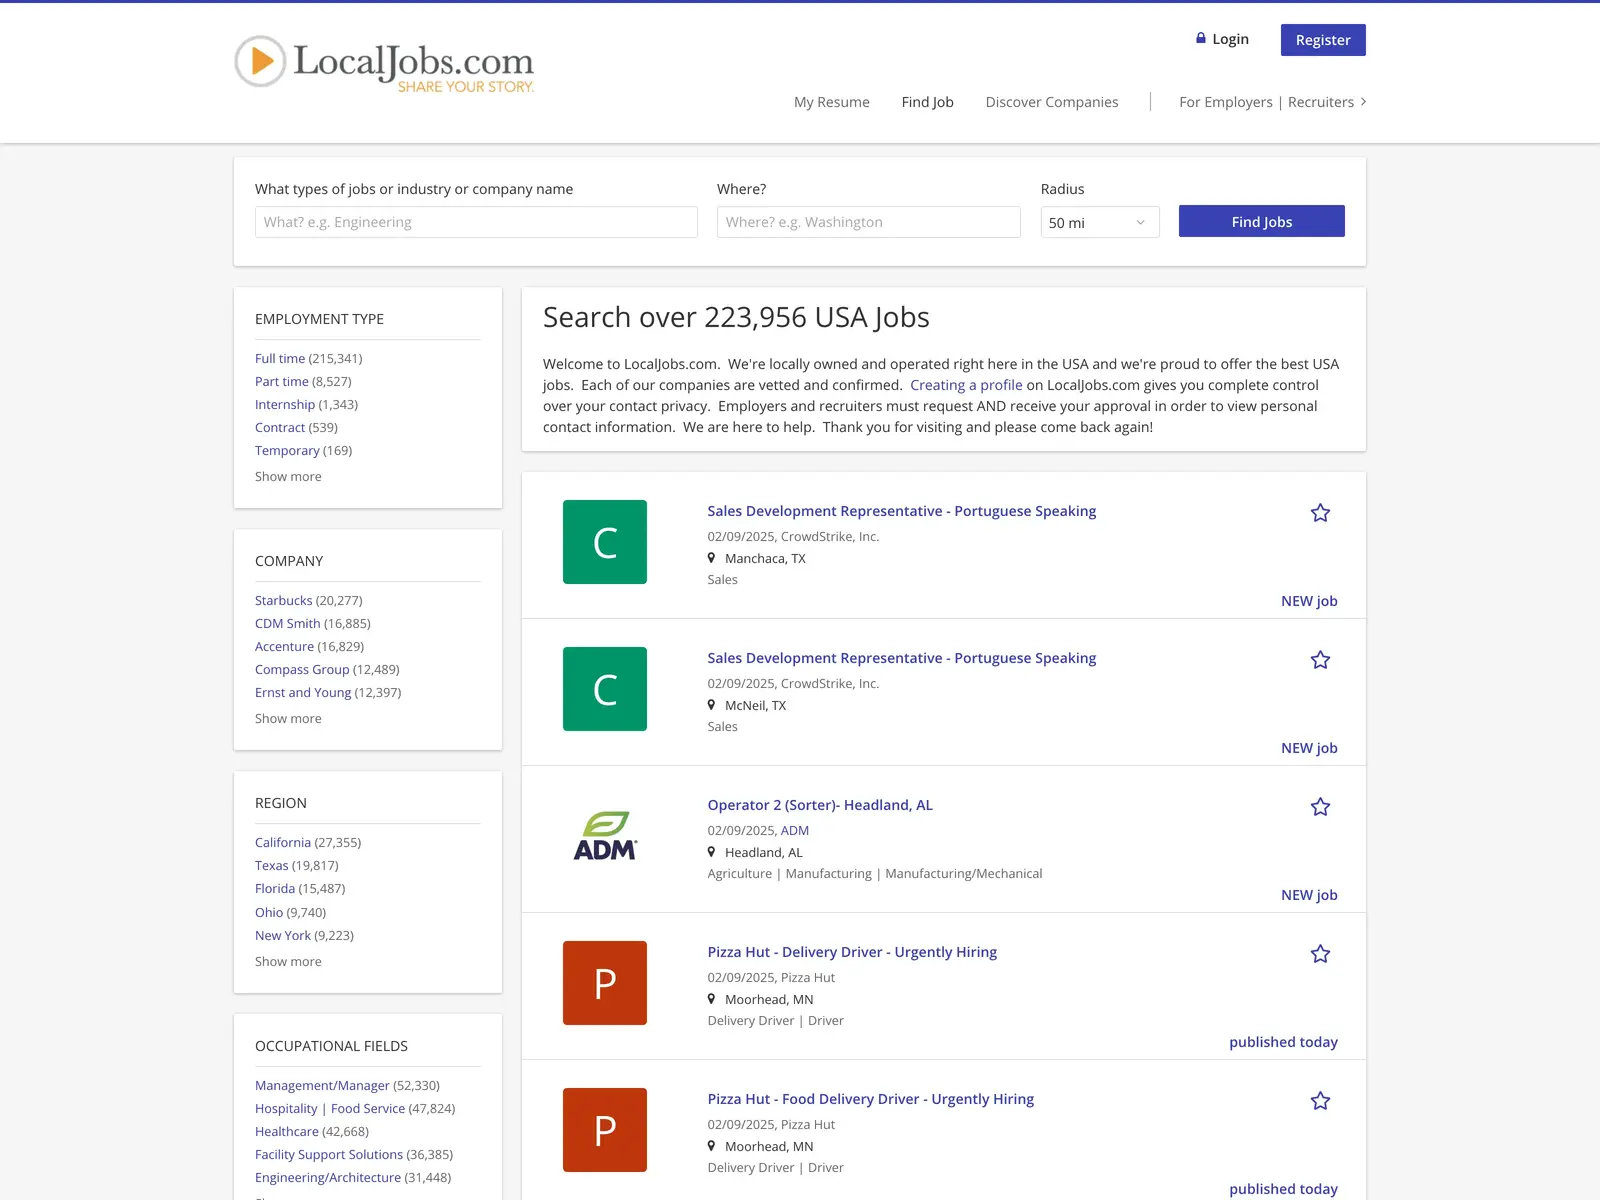The image size is (1600, 1200).
Task: Open For Employers | Recruiters menu
Action: 1272,102
